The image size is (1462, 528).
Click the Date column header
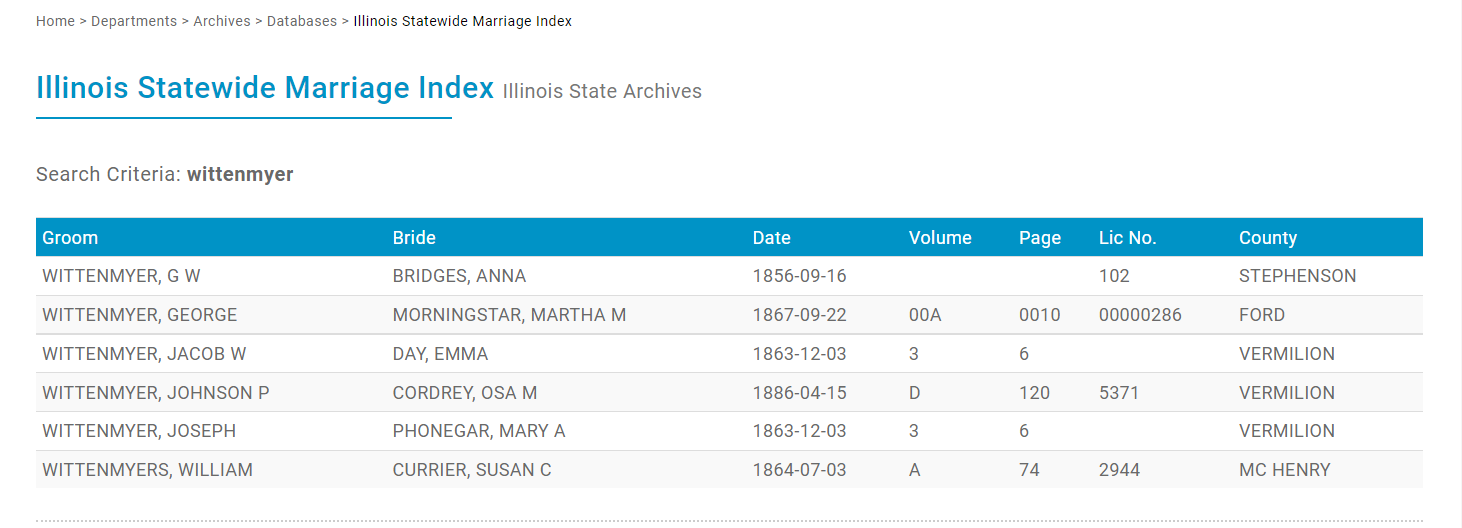click(x=771, y=238)
